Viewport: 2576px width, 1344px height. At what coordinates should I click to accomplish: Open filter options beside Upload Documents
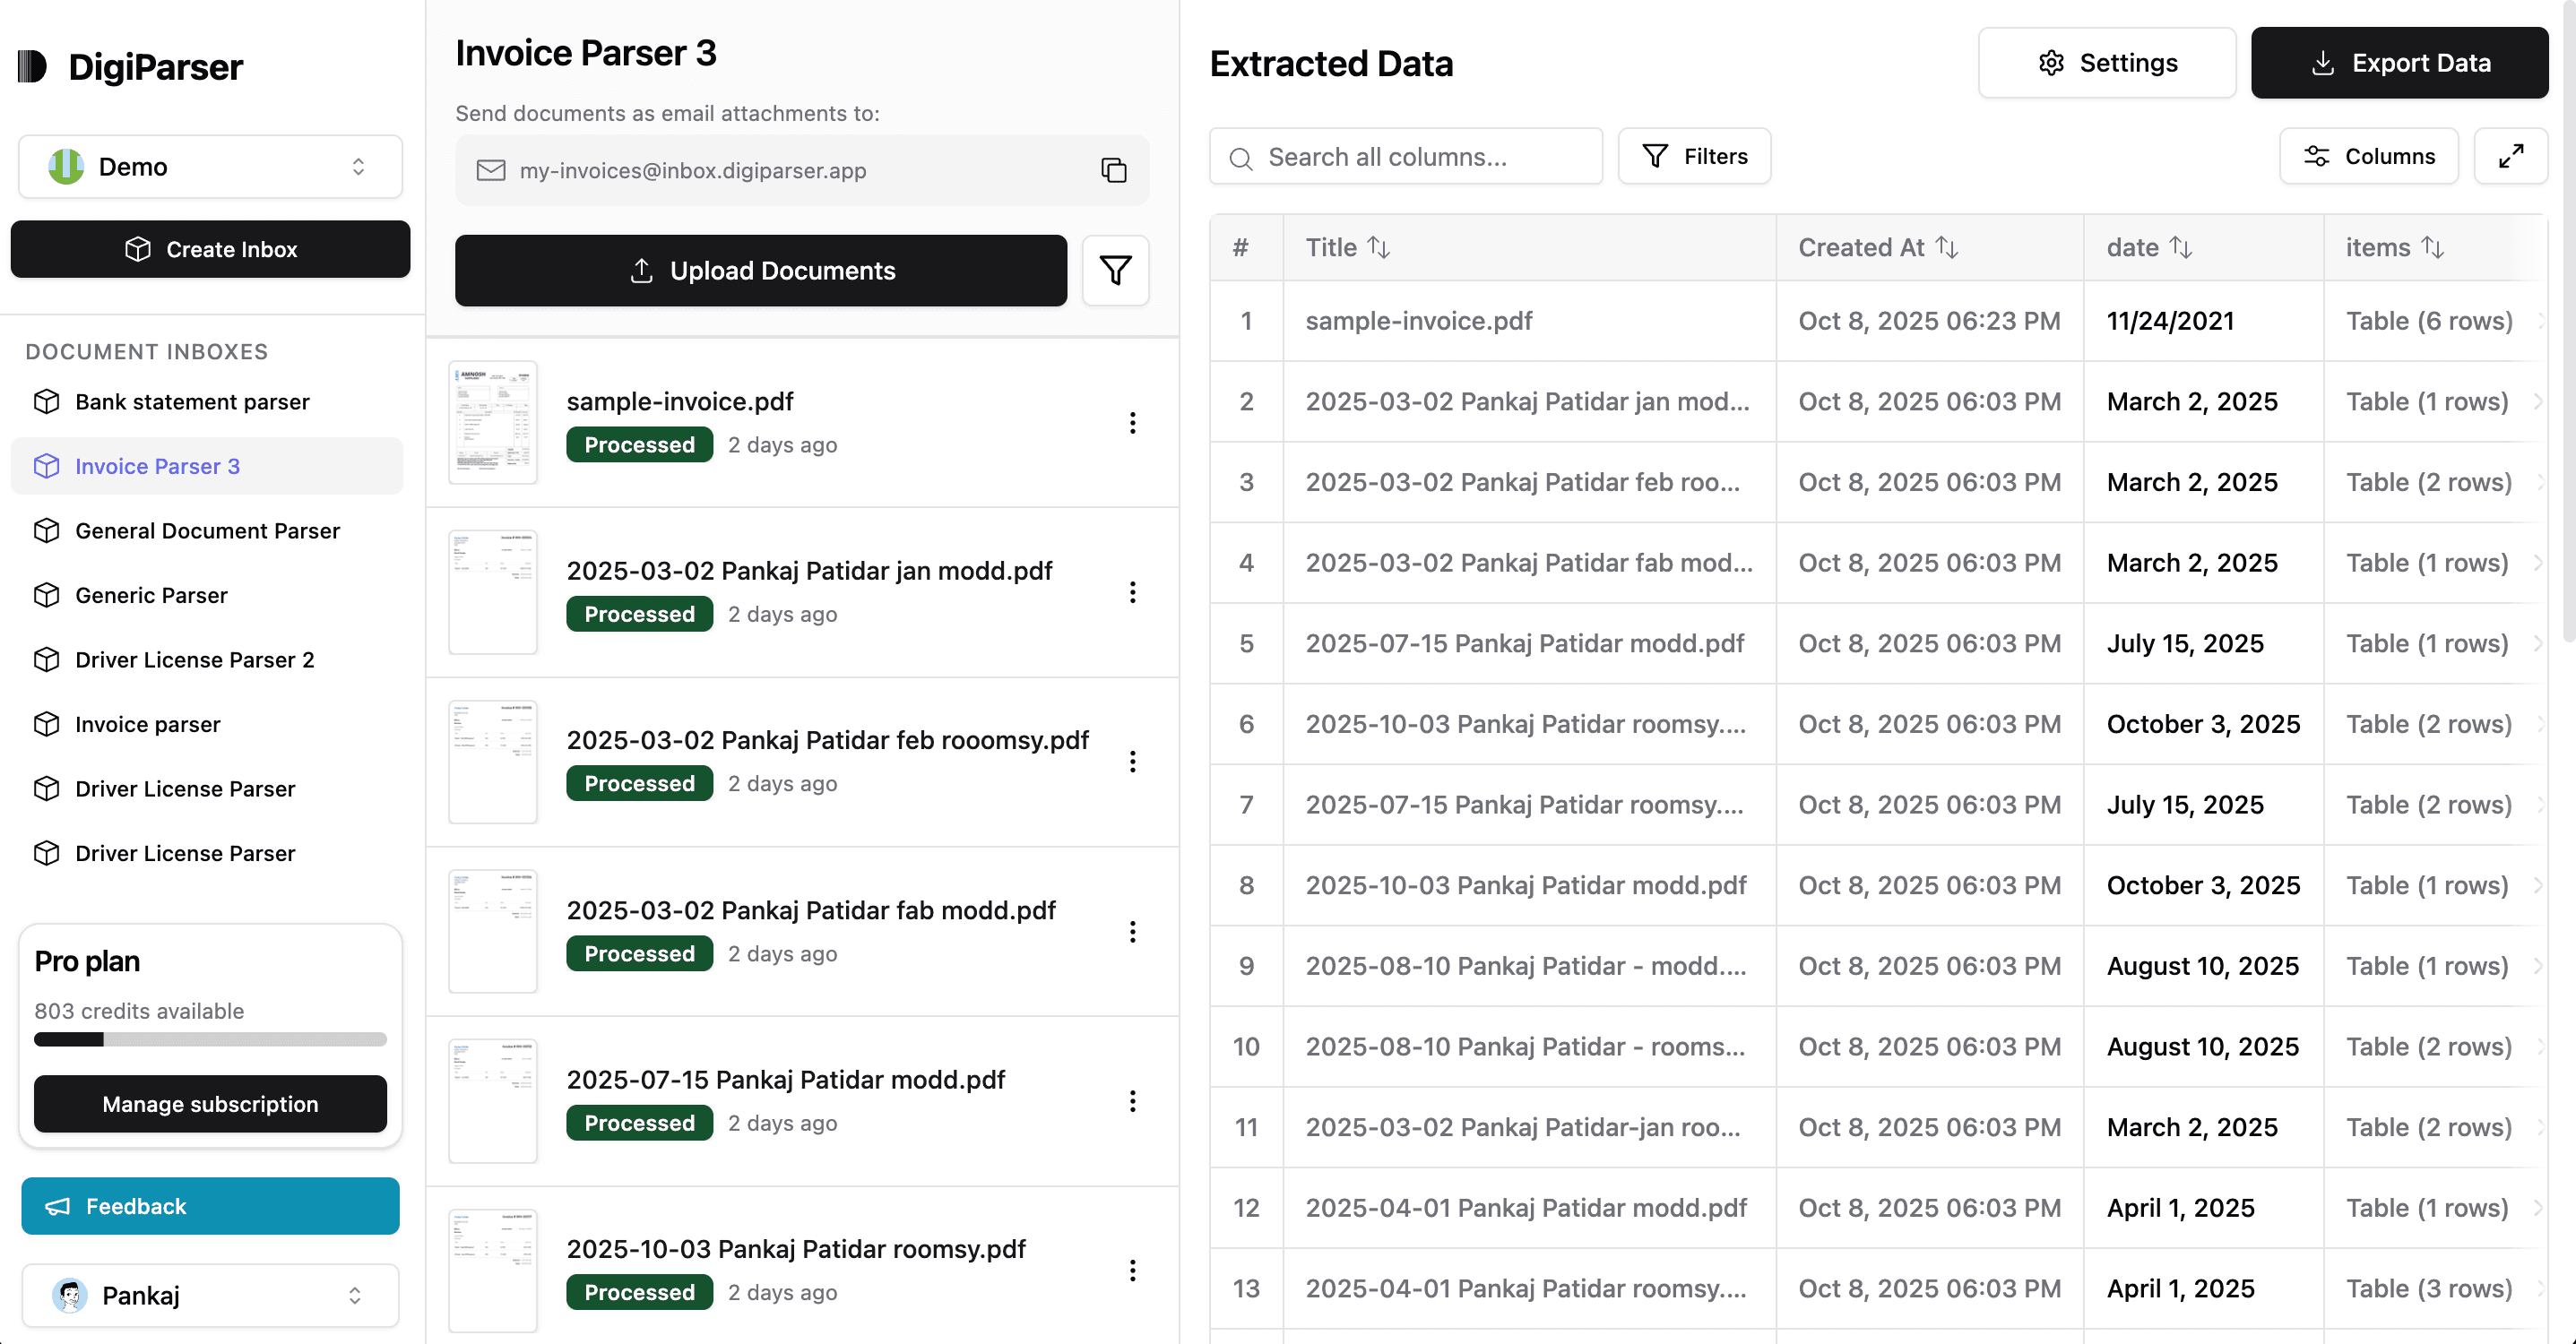[1115, 270]
